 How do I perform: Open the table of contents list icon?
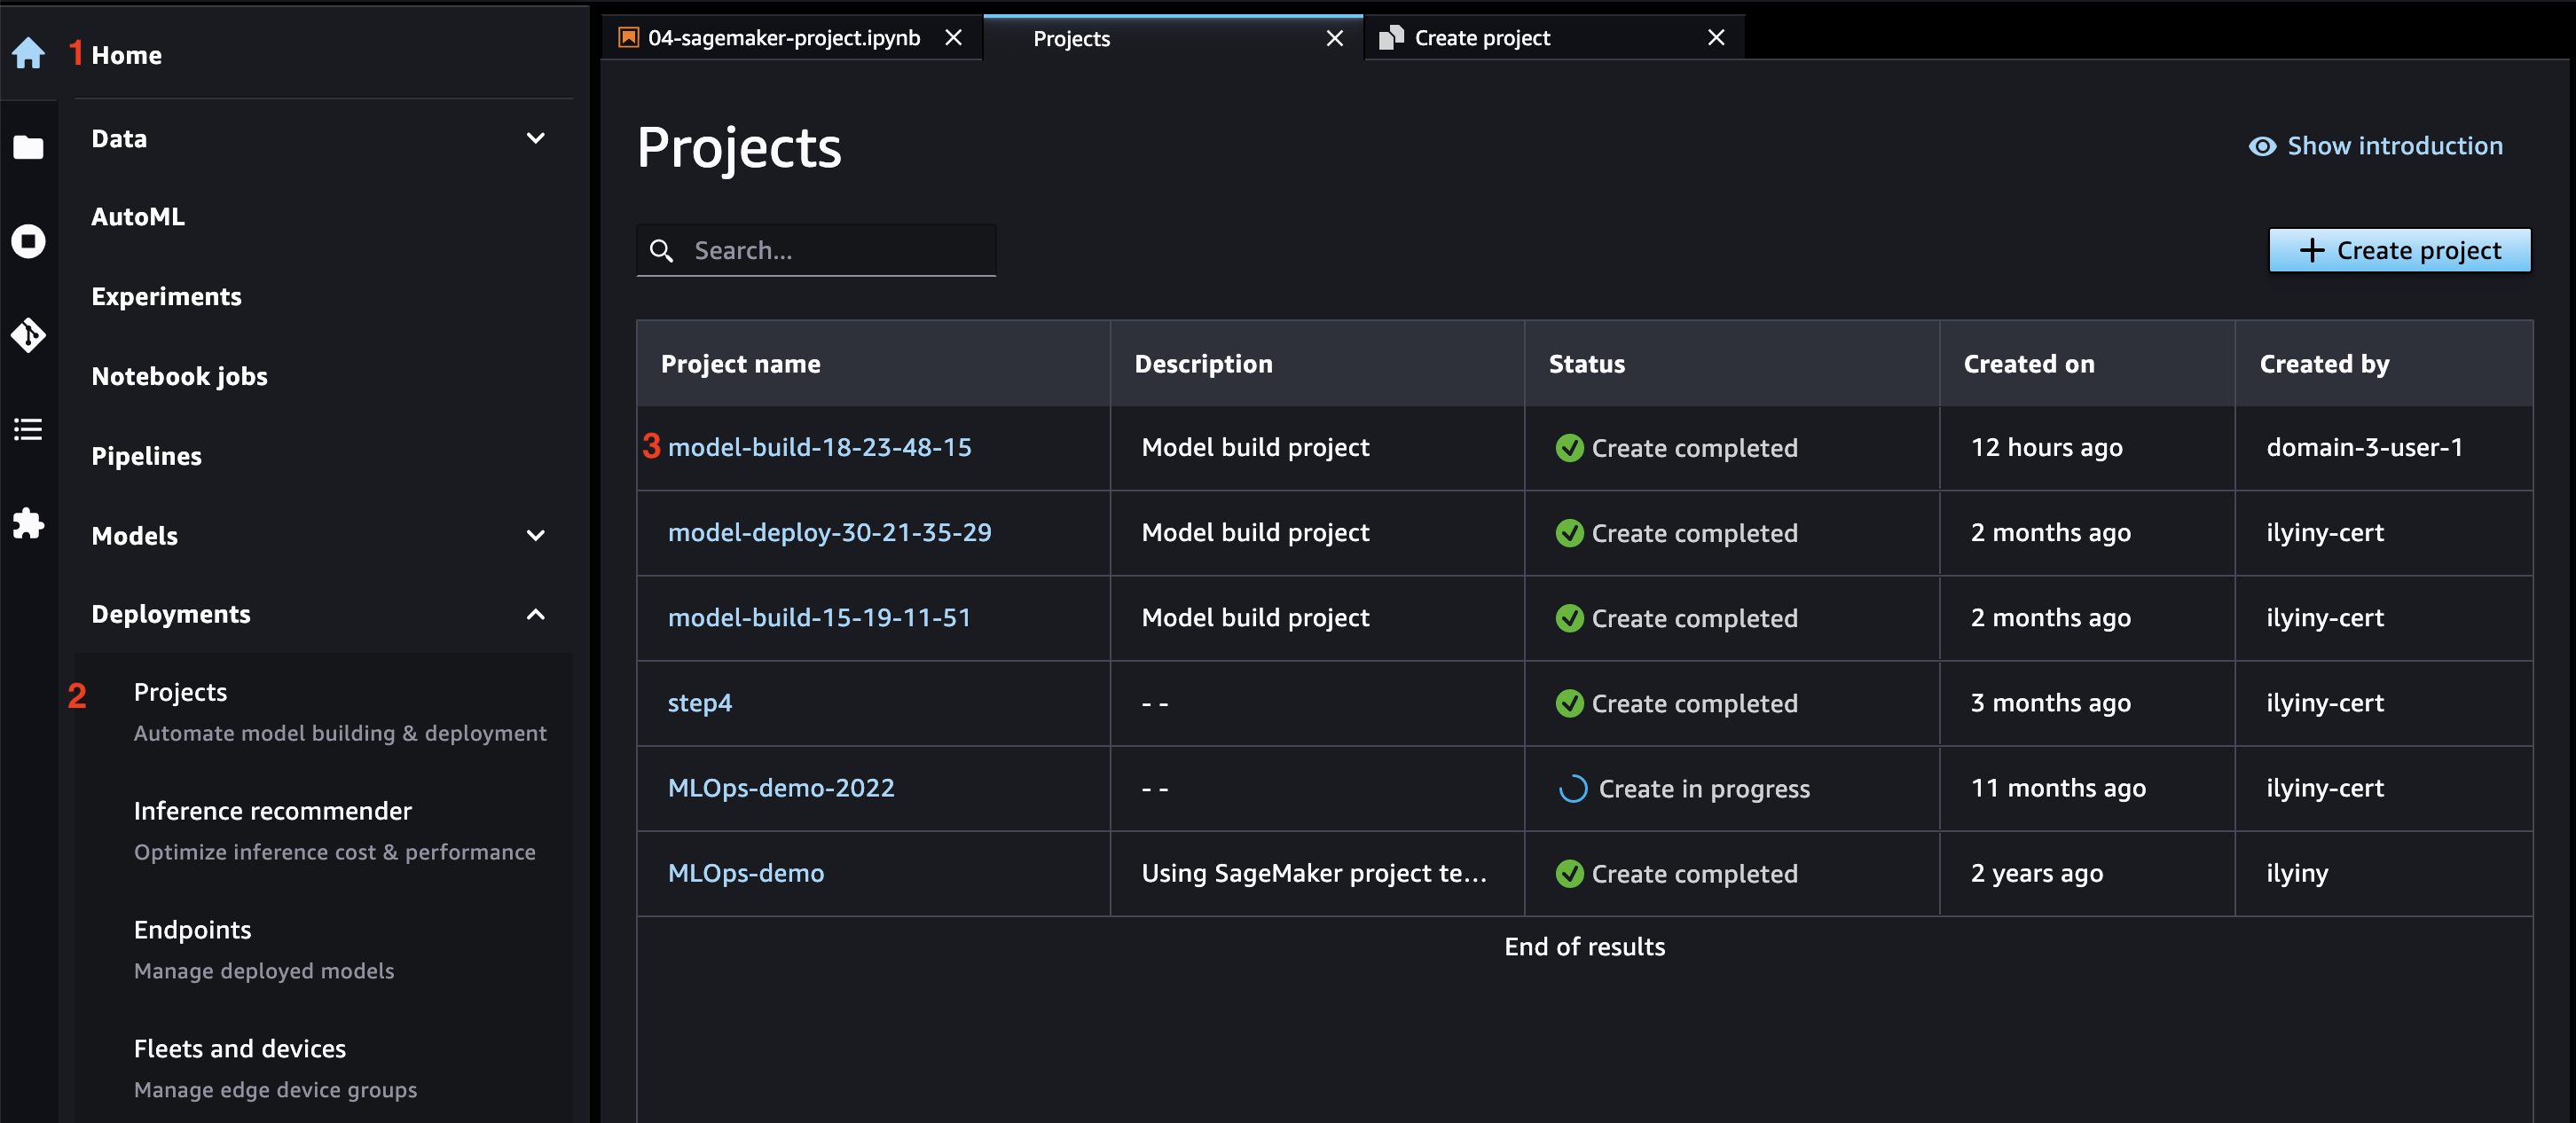28,429
